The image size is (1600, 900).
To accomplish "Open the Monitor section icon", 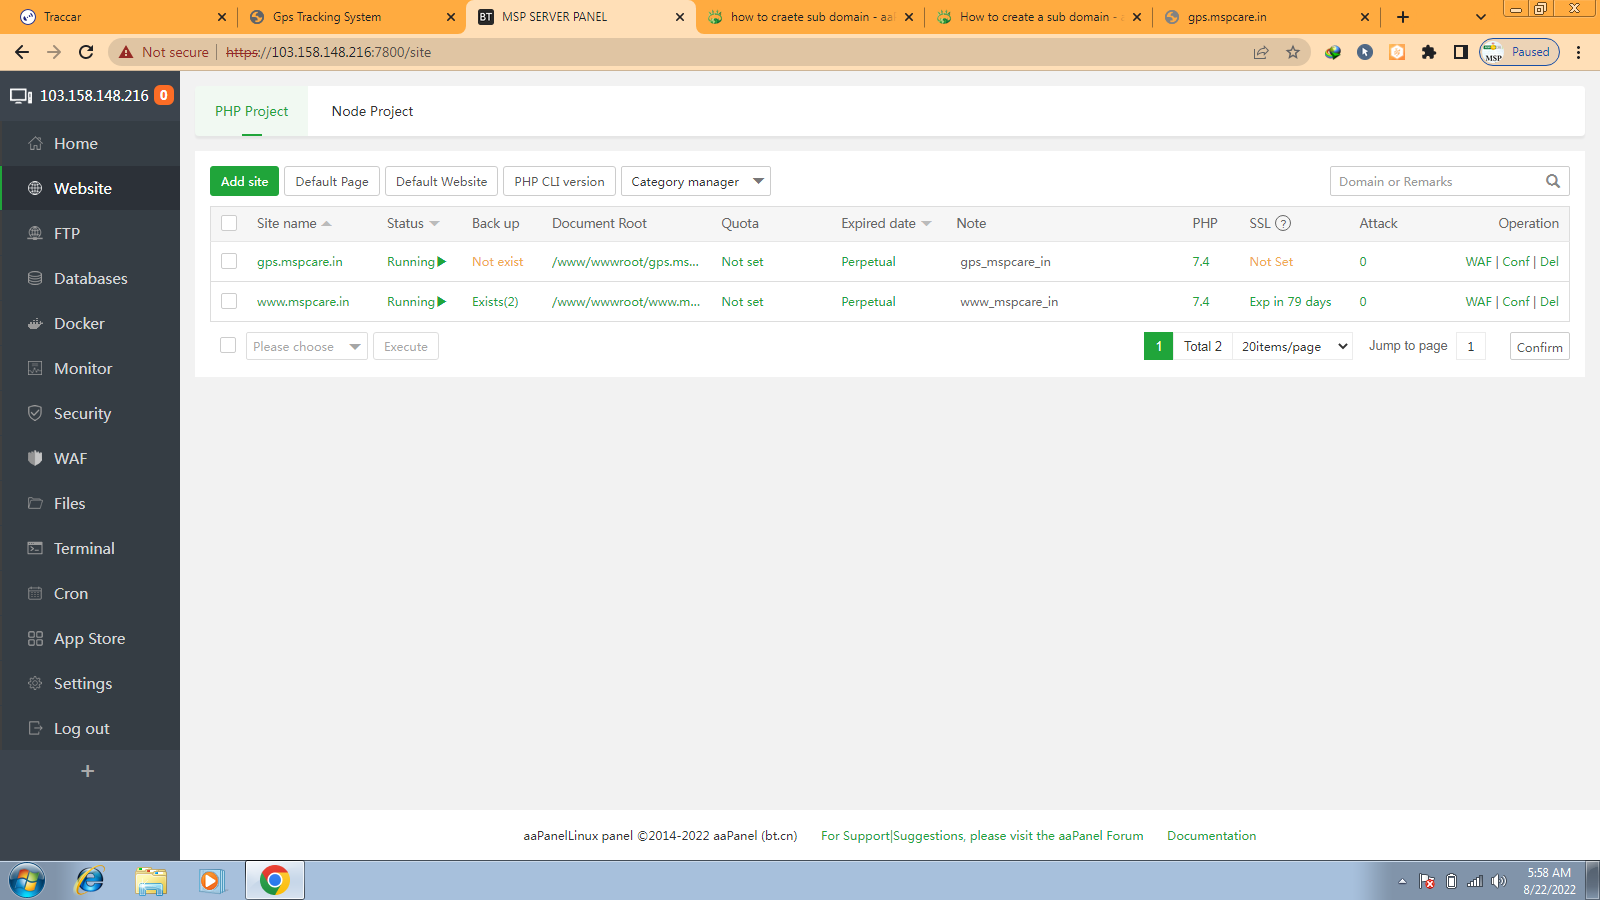I will [x=35, y=368].
